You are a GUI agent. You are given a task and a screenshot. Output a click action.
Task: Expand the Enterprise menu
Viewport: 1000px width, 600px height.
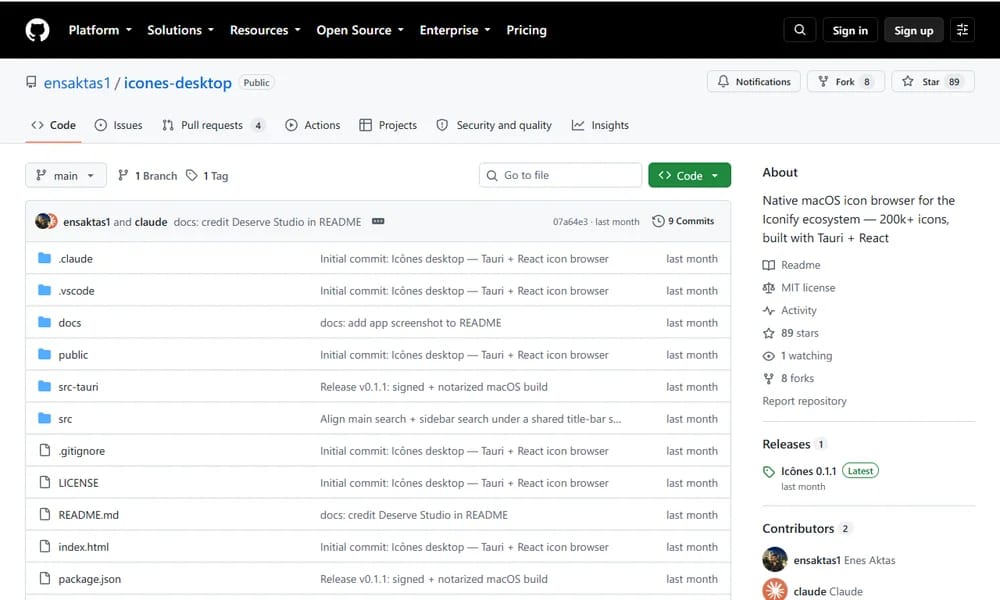(455, 30)
